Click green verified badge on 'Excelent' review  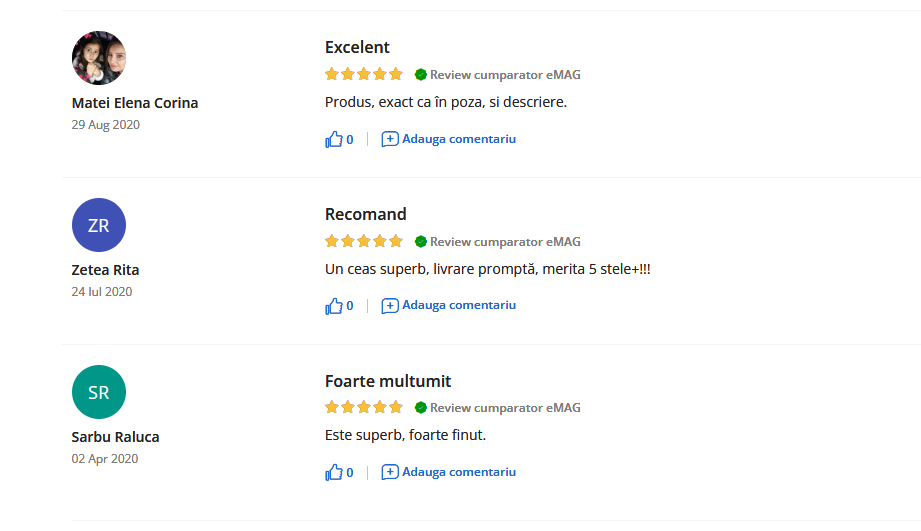coord(421,75)
